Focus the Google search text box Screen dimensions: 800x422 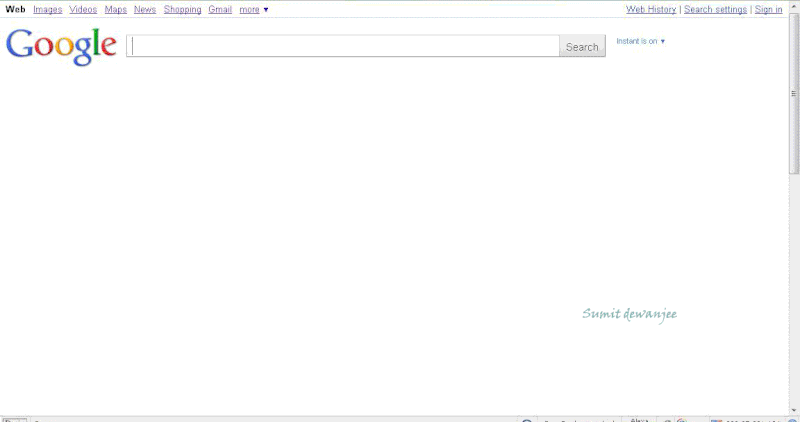(x=343, y=46)
